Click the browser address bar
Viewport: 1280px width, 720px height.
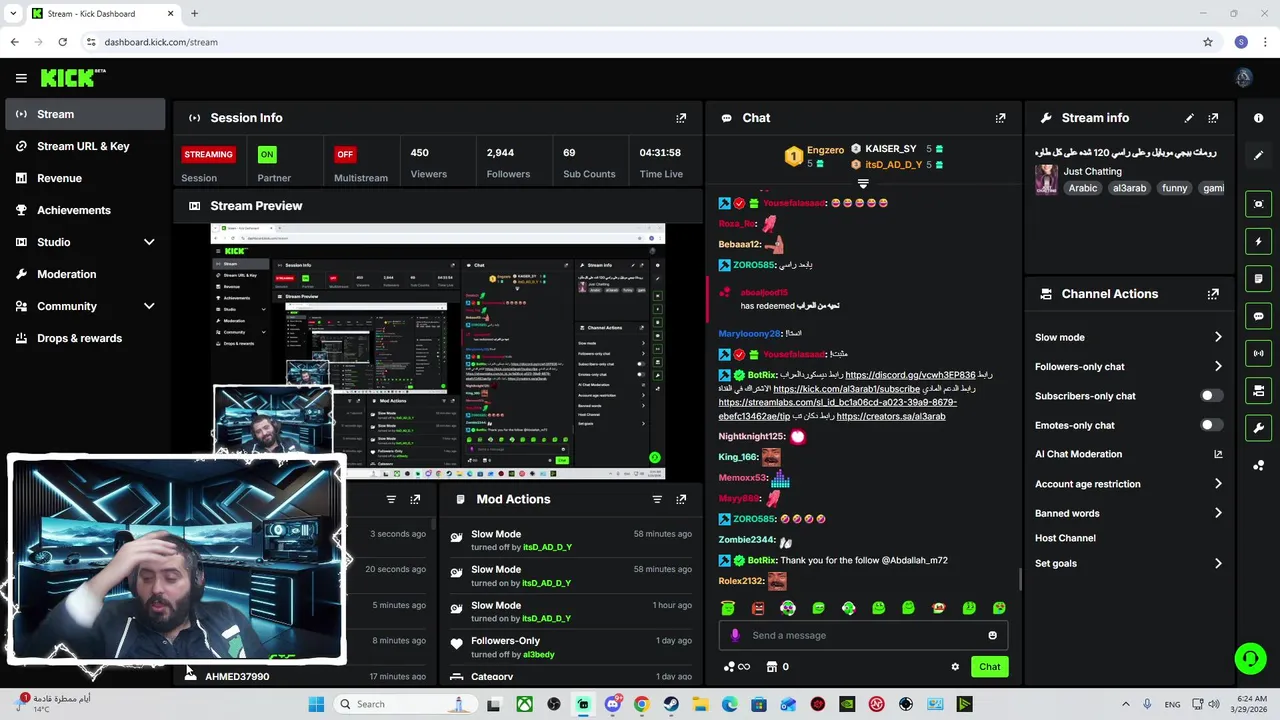click(640, 42)
